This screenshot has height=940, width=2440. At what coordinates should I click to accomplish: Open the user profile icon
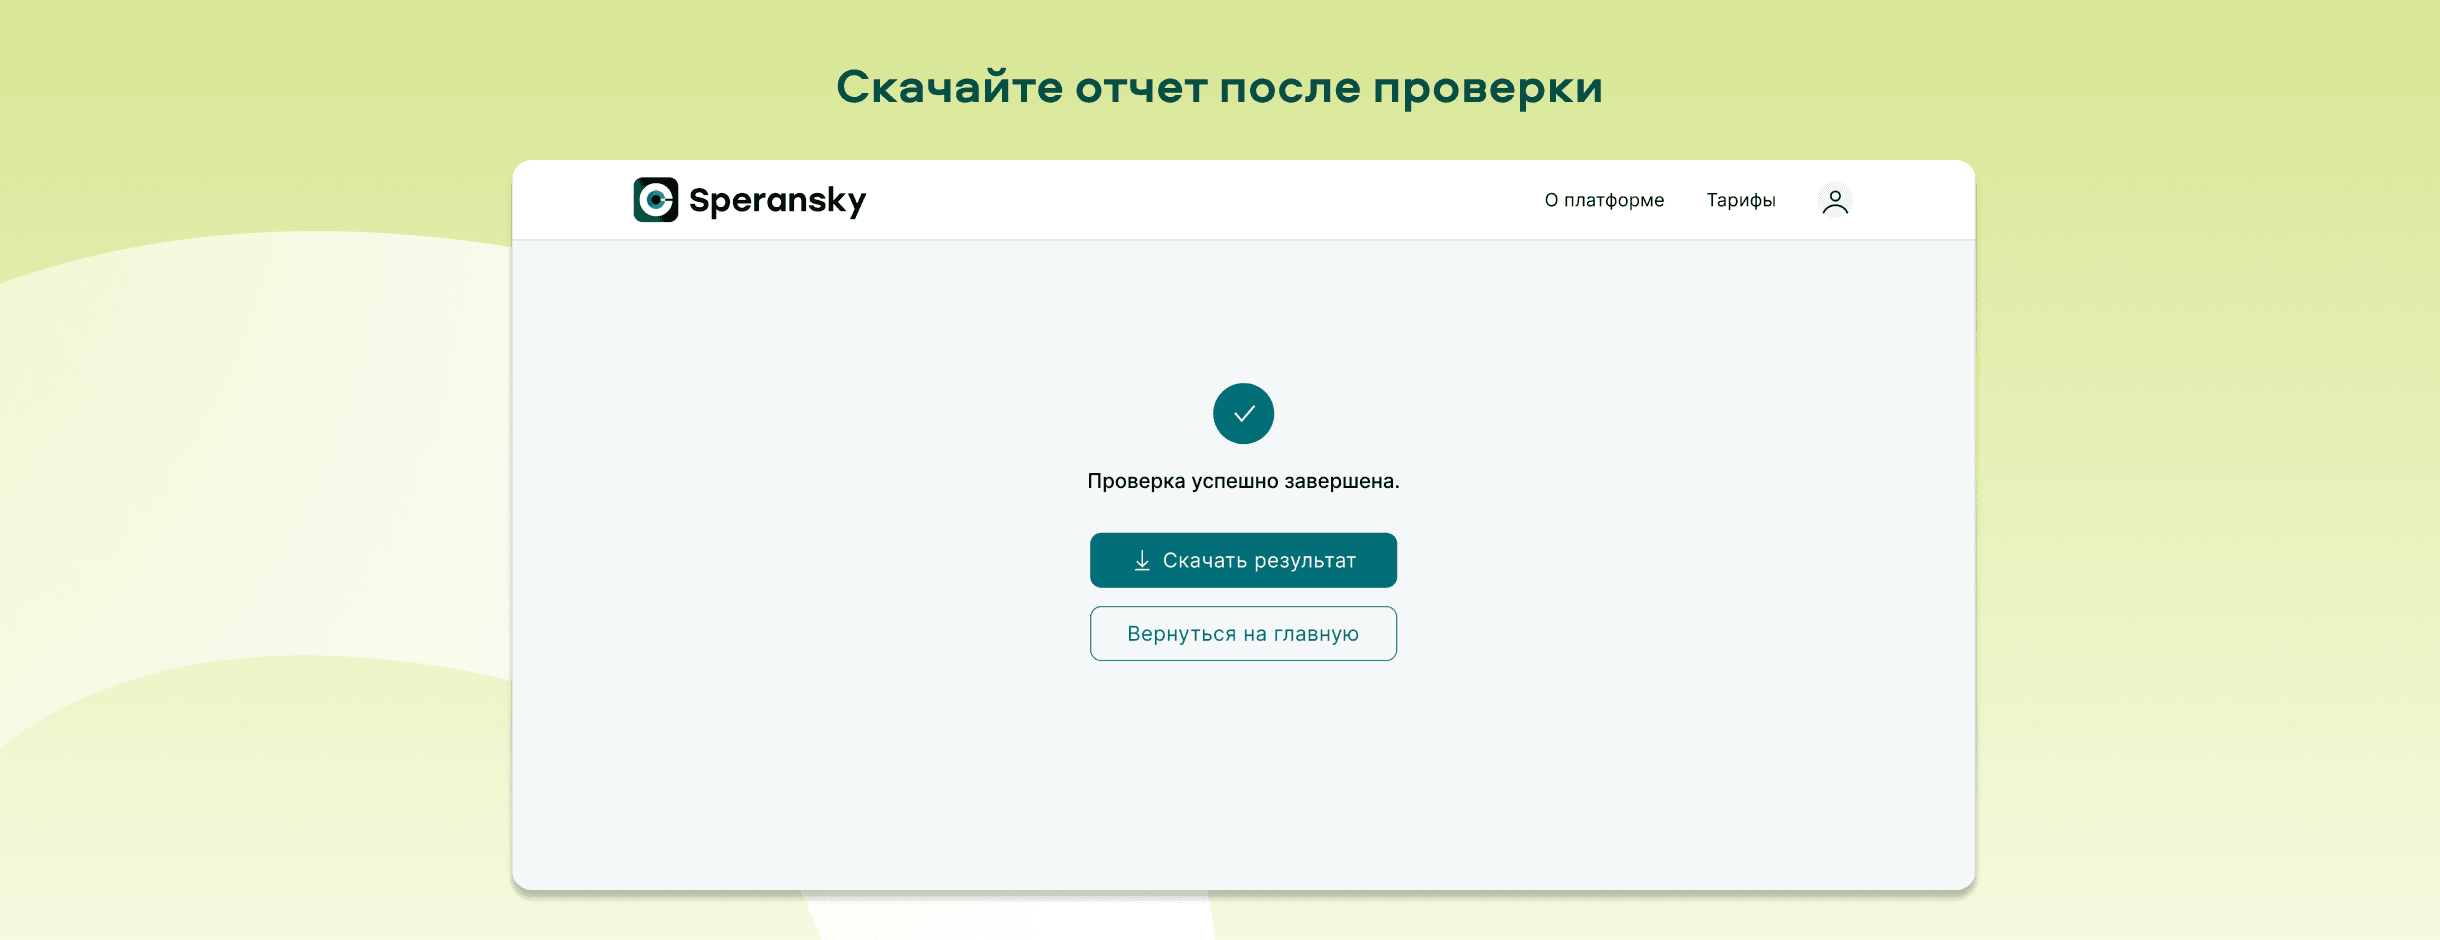[1835, 201]
